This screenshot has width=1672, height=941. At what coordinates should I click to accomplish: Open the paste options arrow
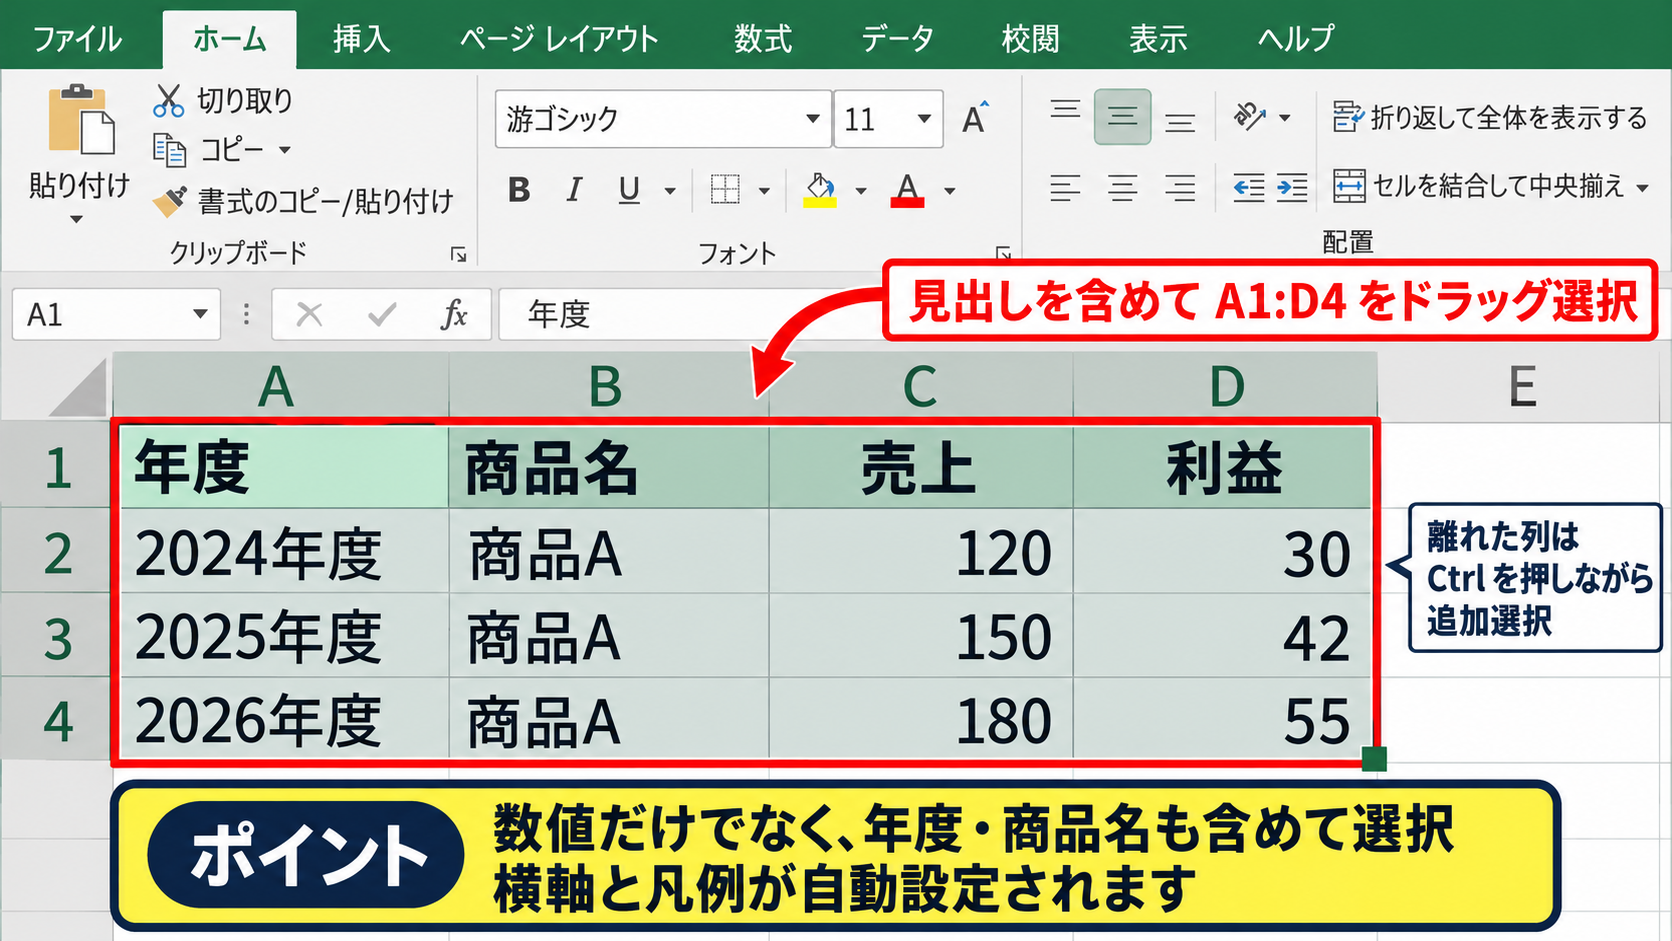click(77, 218)
